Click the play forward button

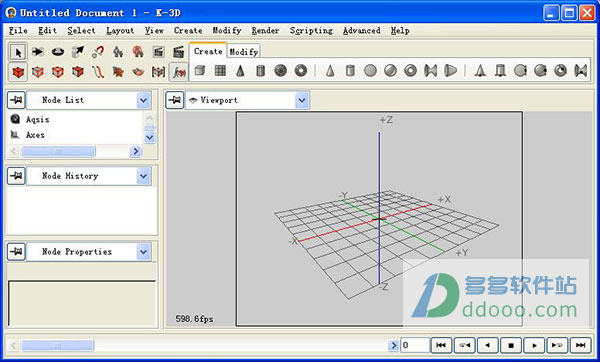click(534, 345)
